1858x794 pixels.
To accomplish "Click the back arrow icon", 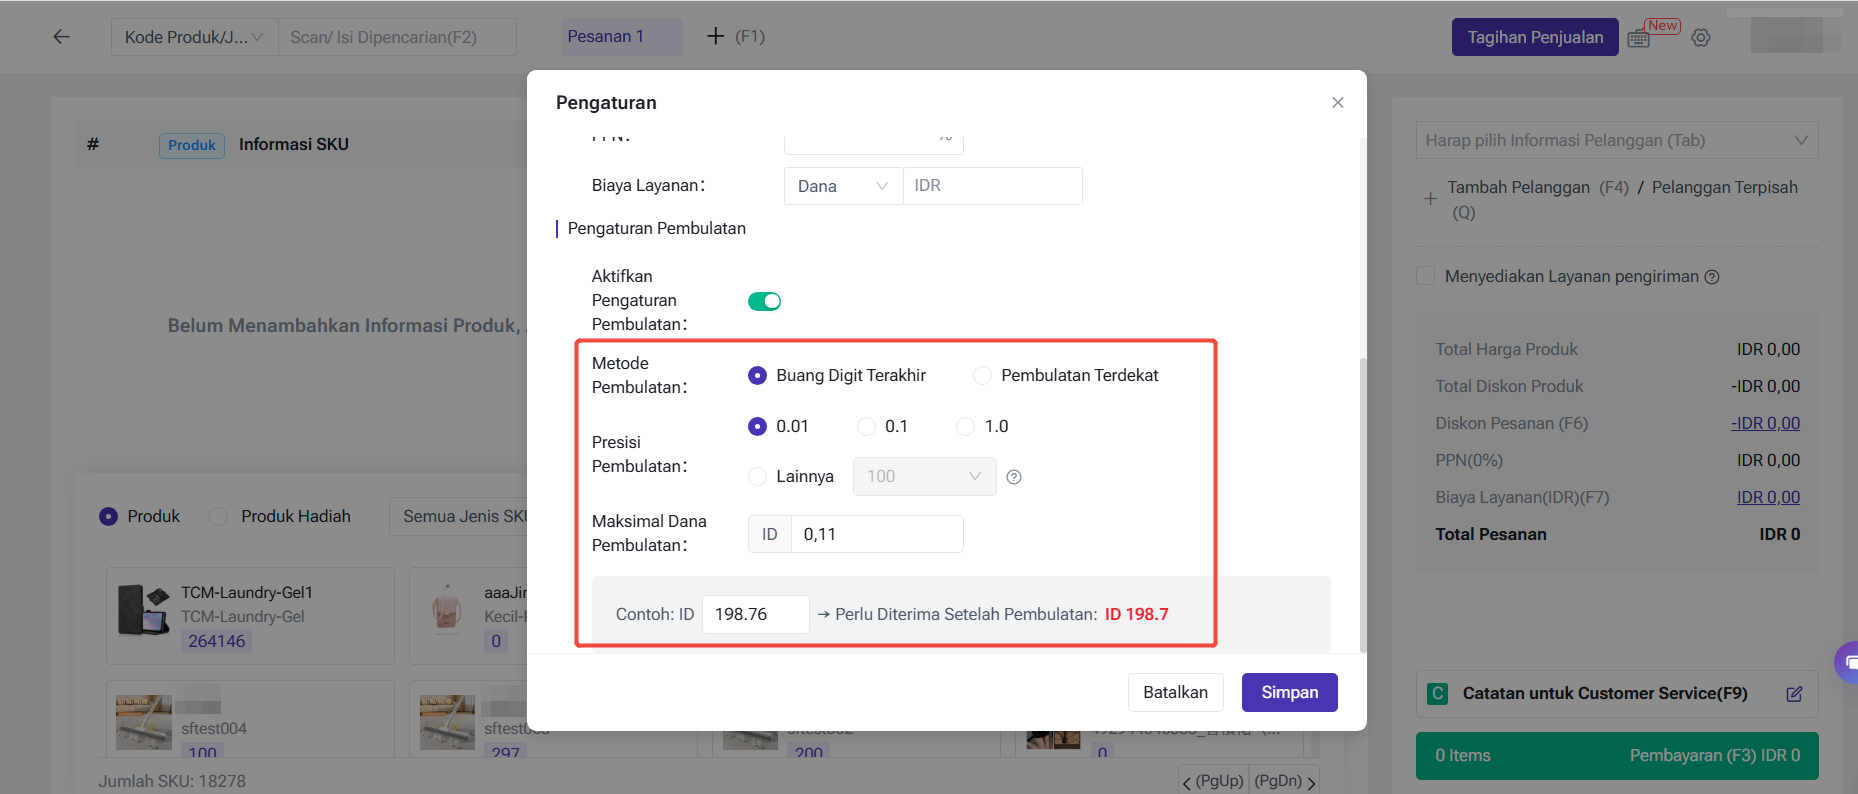I will pos(62,37).
